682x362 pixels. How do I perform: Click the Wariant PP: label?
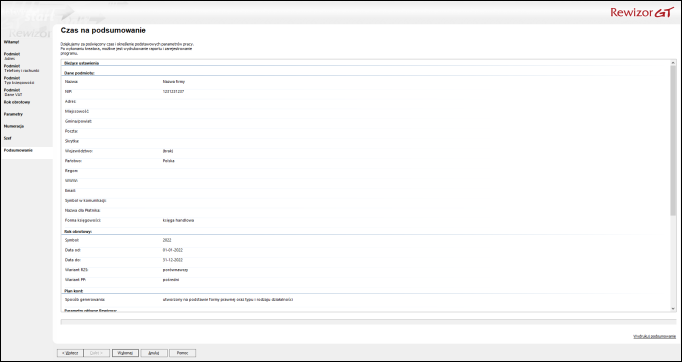point(76,280)
